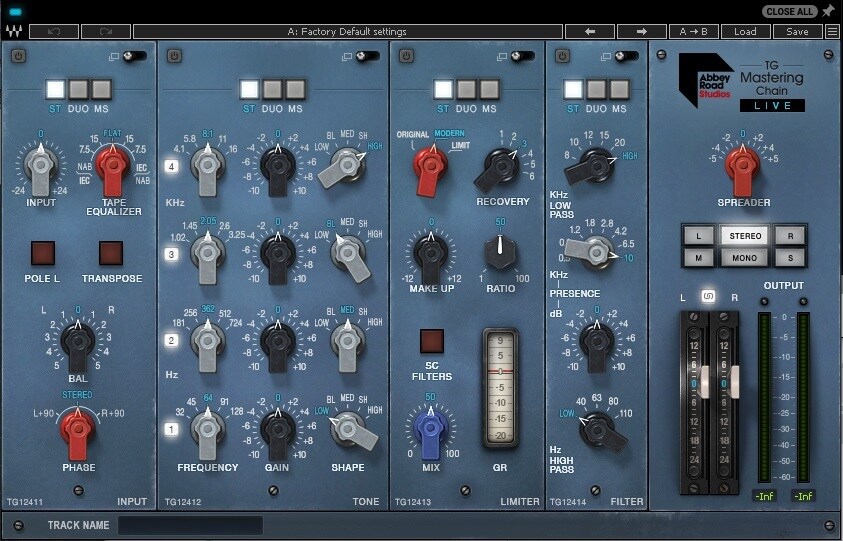The image size is (843, 541).
Task: Toggle the POLE L red button
Action: [x=43, y=253]
